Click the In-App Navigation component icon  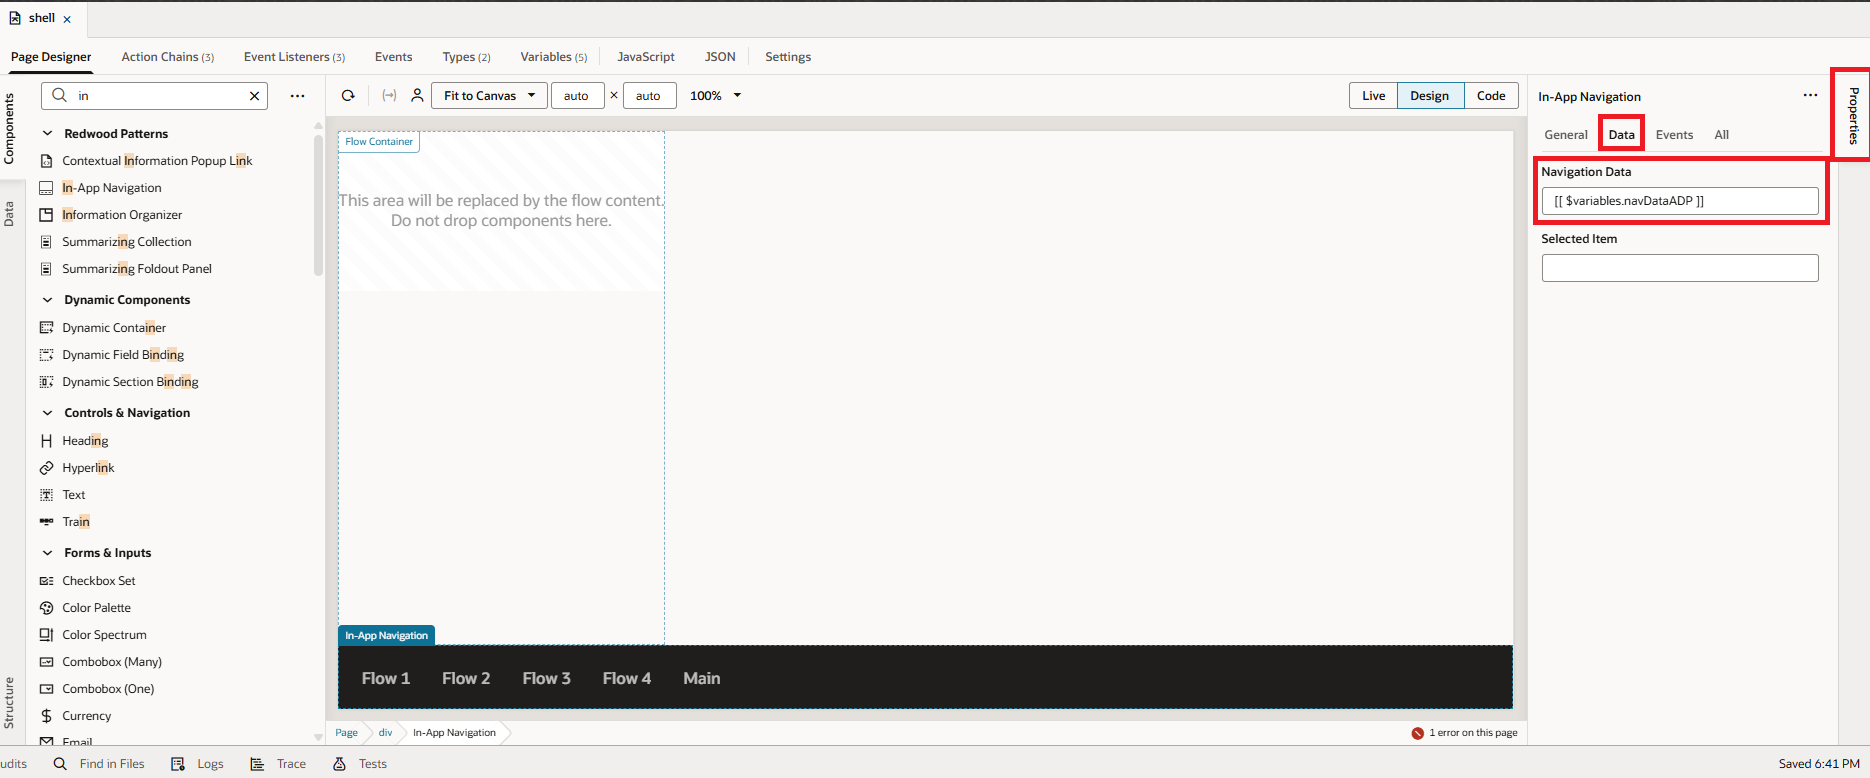coord(46,188)
